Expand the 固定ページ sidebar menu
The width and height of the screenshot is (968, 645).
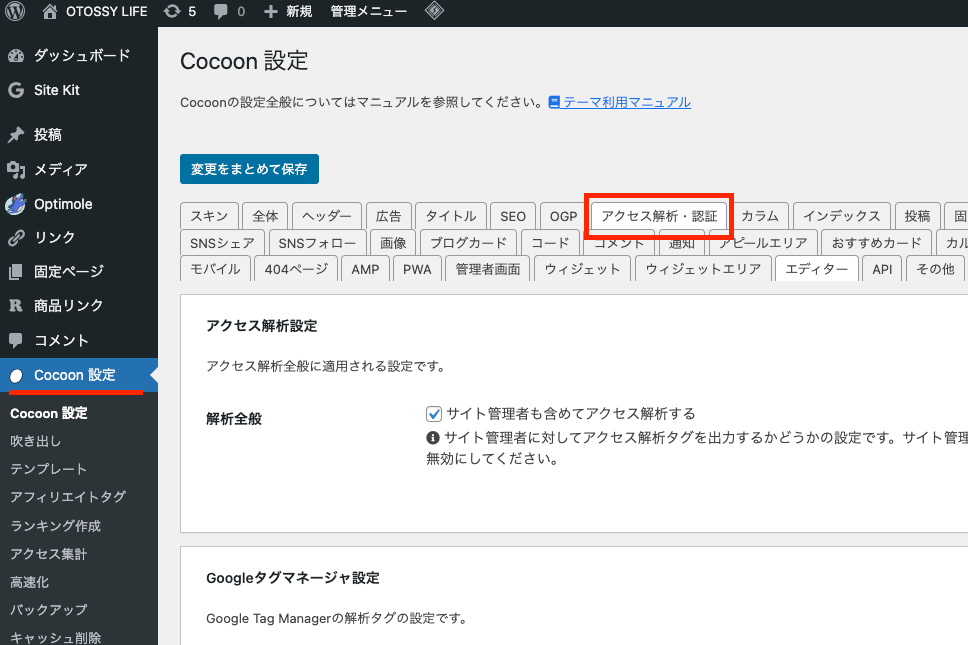[68, 271]
